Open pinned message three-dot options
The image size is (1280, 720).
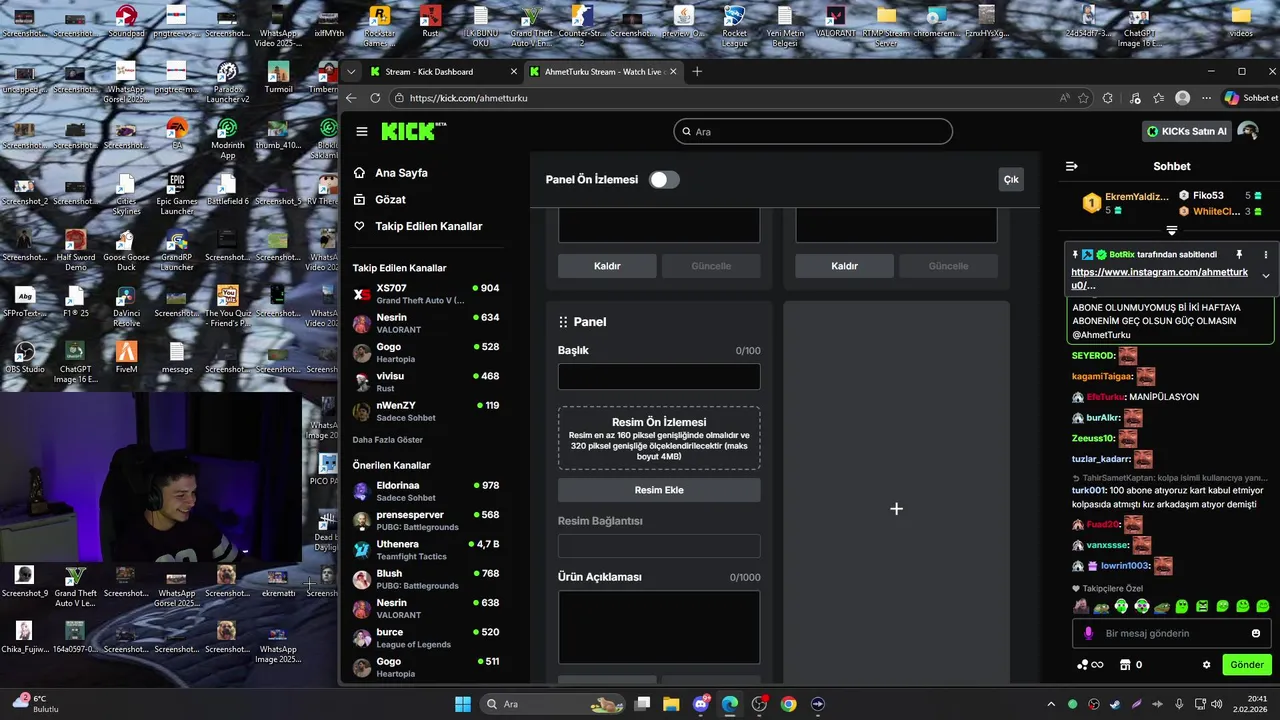[1265, 254]
